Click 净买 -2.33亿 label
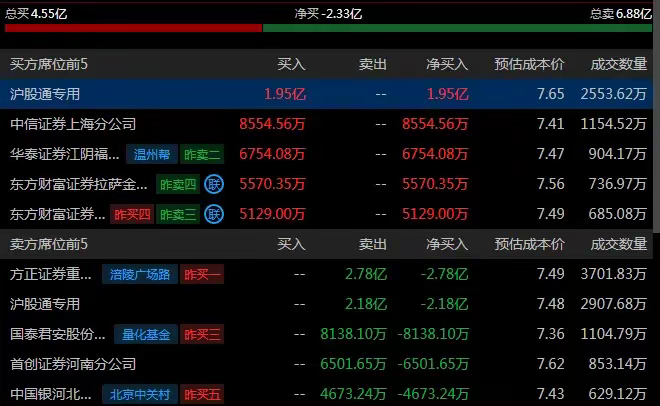 (x=328, y=14)
